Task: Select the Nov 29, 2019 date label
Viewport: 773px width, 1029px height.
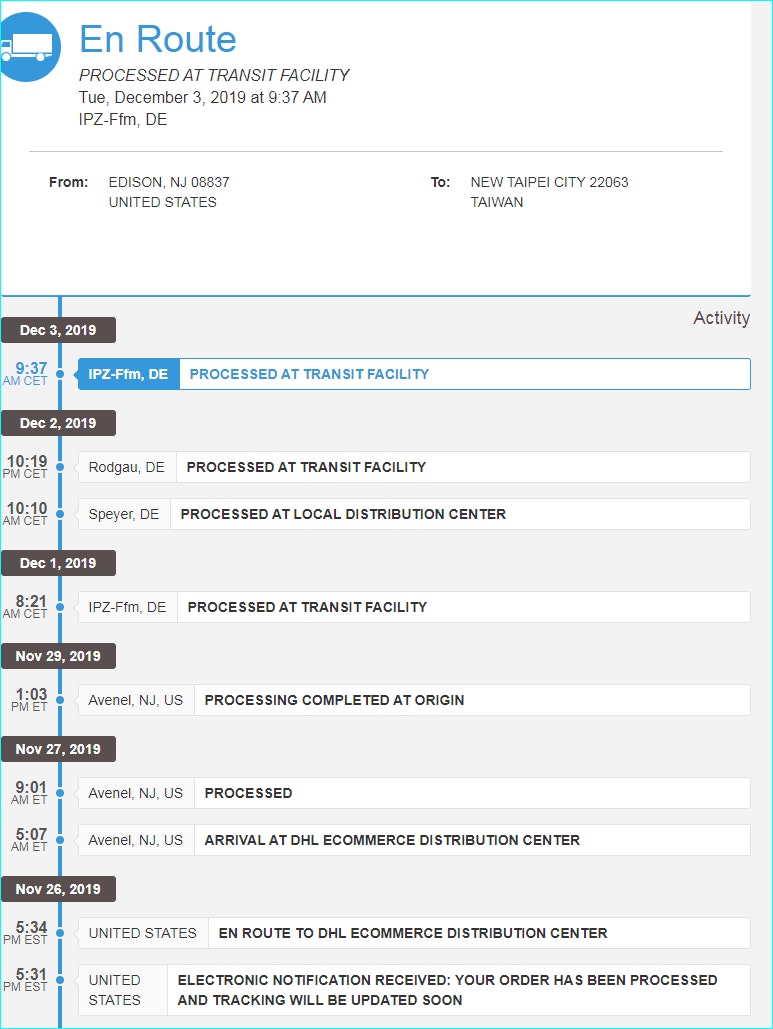Action: click(x=58, y=656)
